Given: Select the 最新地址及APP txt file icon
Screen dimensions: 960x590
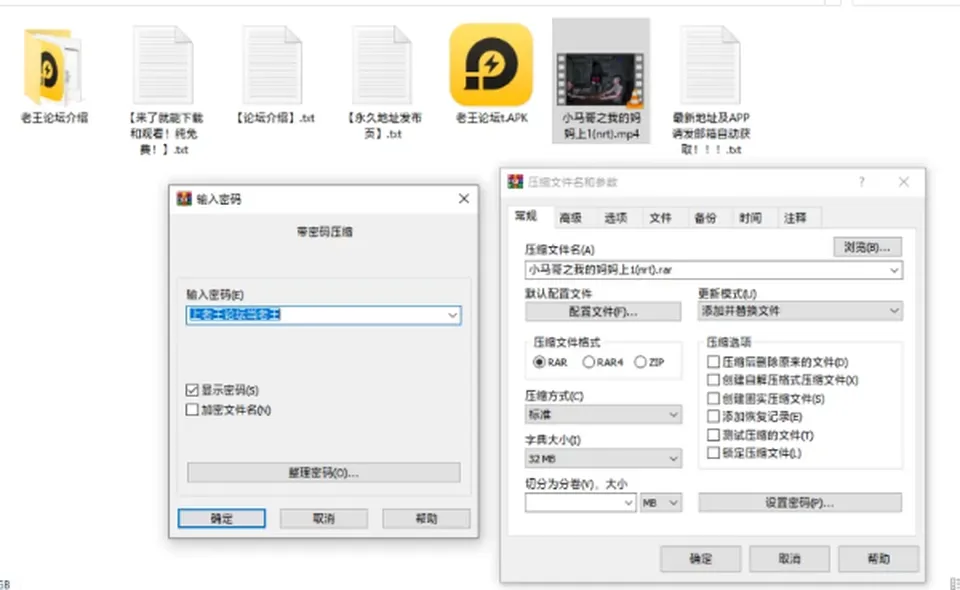Looking at the screenshot, I should (x=710, y=65).
